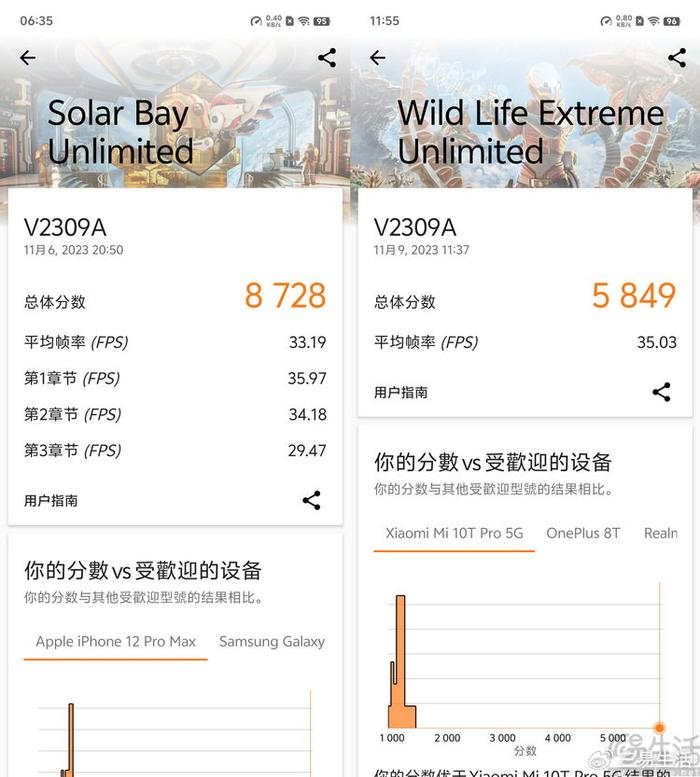Share the 5 849 score card
Image resolution: width=700 pixels, height=777 pixels.
click(661, 392)
